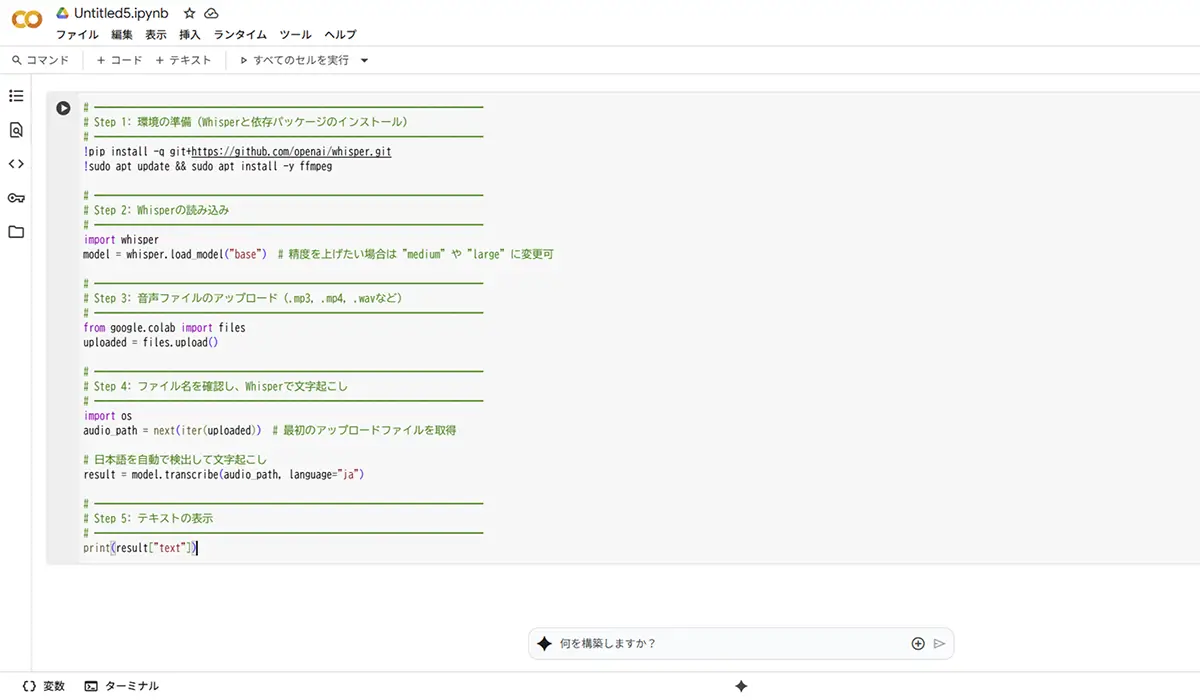The image size is (1200, 700).
Task: Run the code cell play button
Action: point(63,108)
